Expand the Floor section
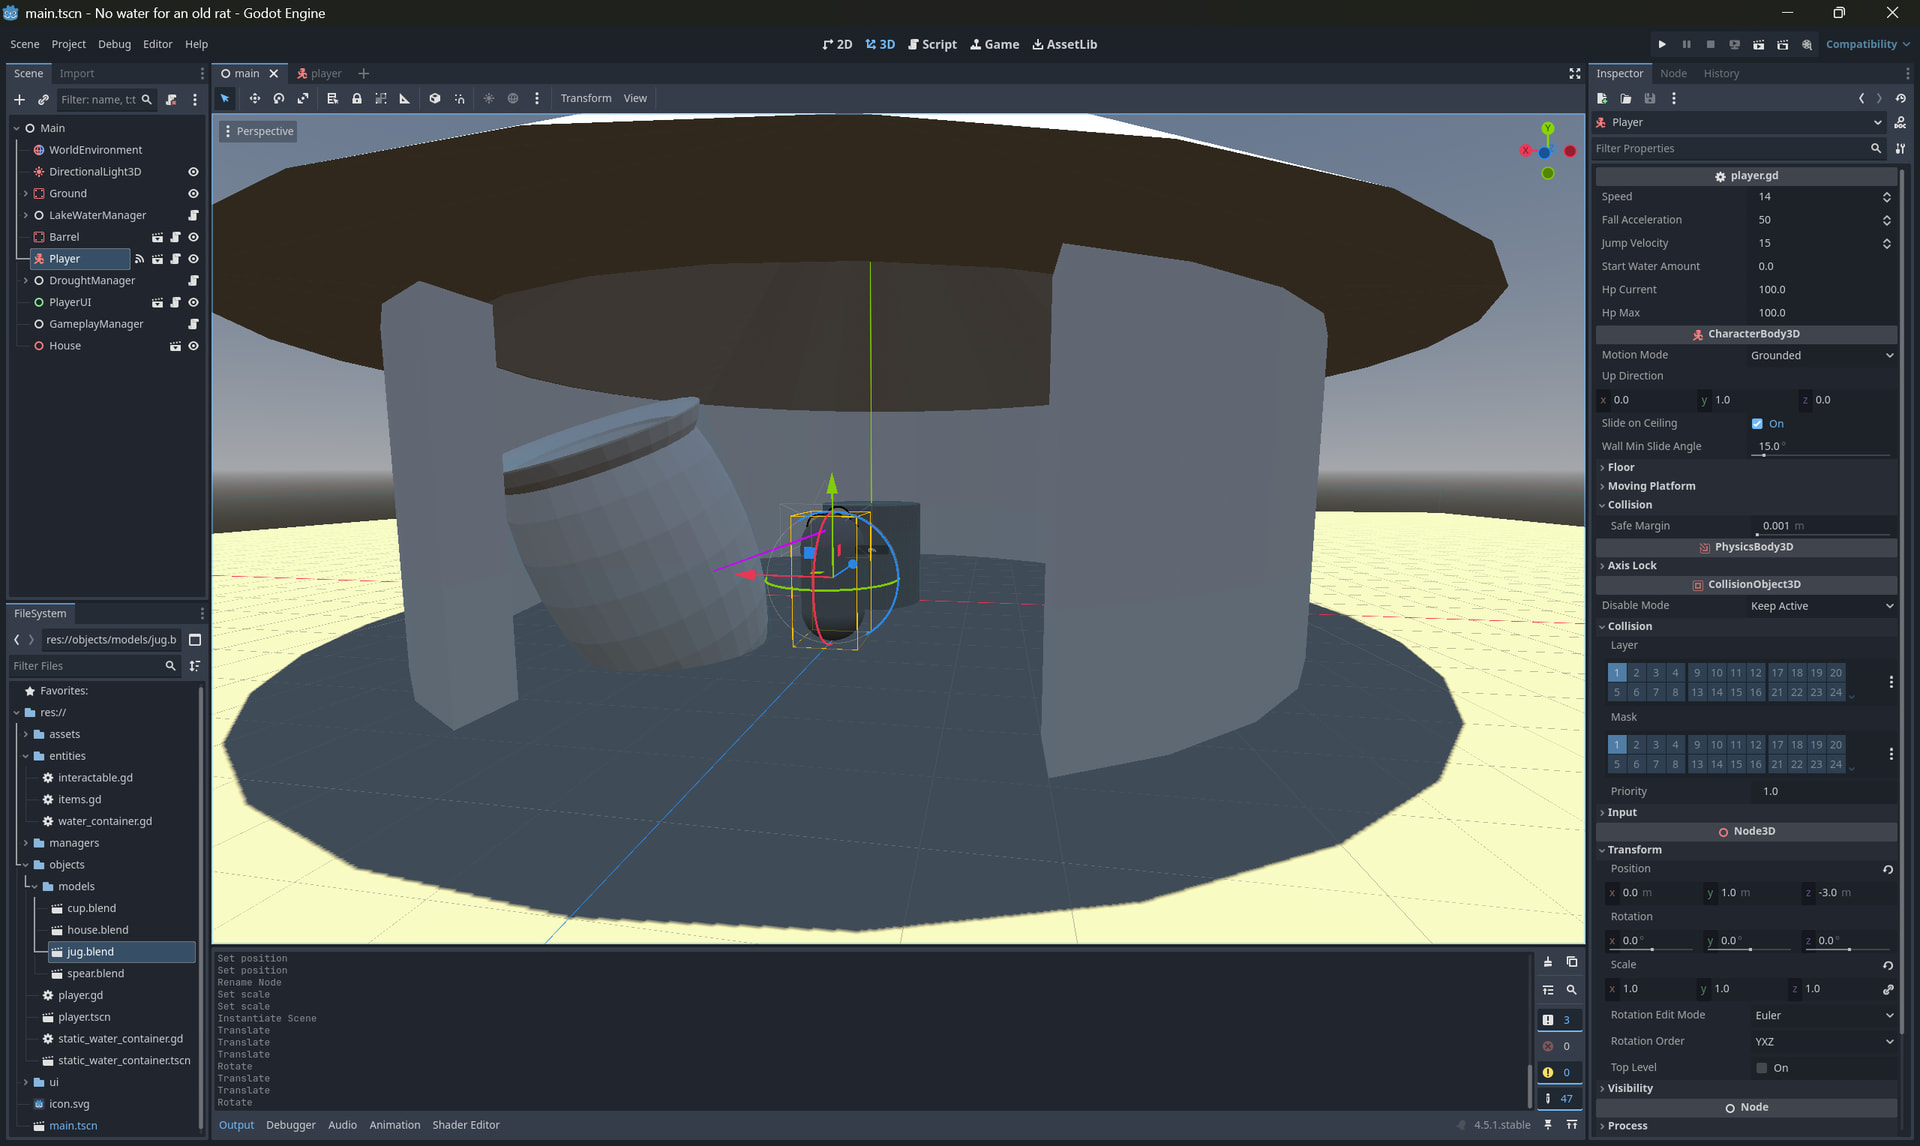Image resolution: width=1920 pixels, height=1146 pixels. (x=1620, y=467)
